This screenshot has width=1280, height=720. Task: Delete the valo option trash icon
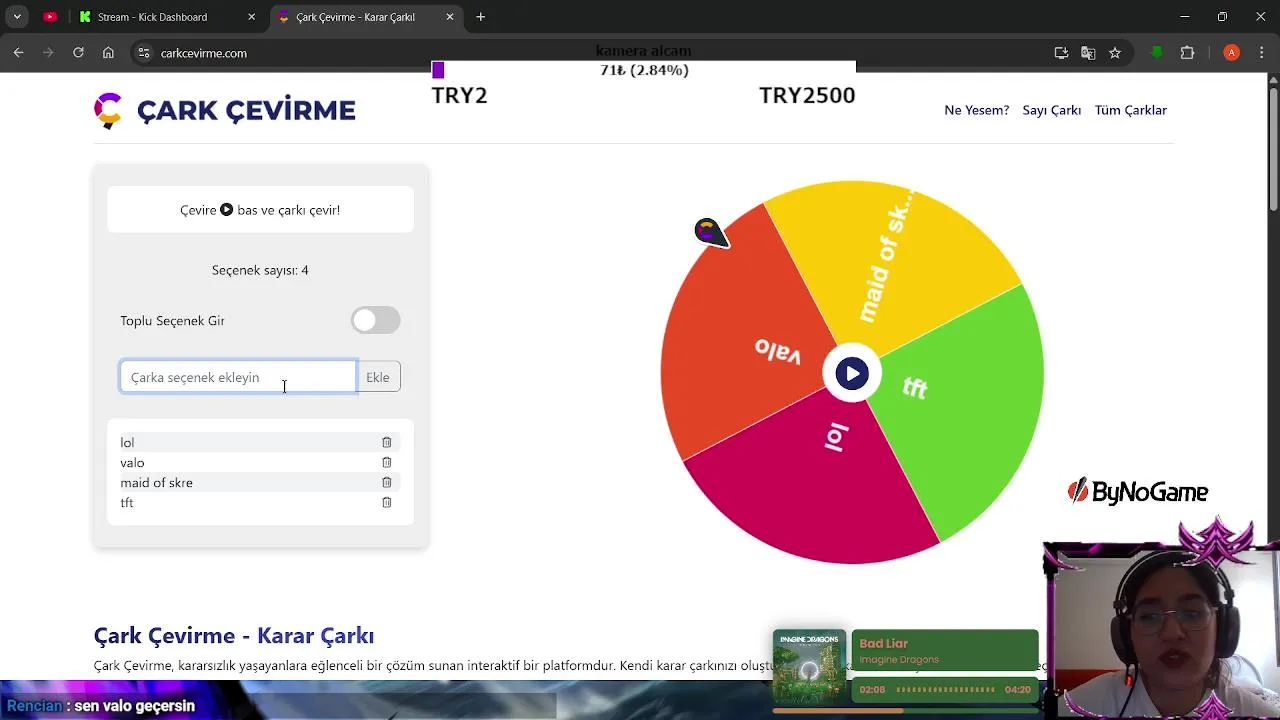click(x=386, y=462)
